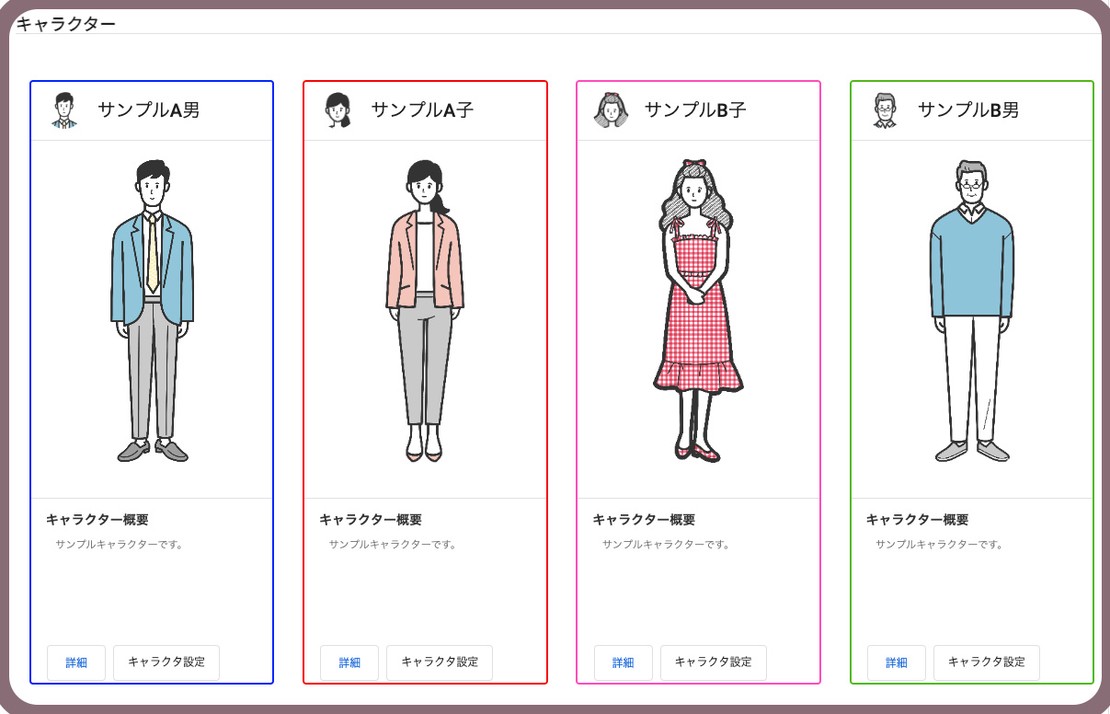Screen dimensions: 1110x714
Task: Select the full-body image of サンプルB子
Action: tap(698, 311)
